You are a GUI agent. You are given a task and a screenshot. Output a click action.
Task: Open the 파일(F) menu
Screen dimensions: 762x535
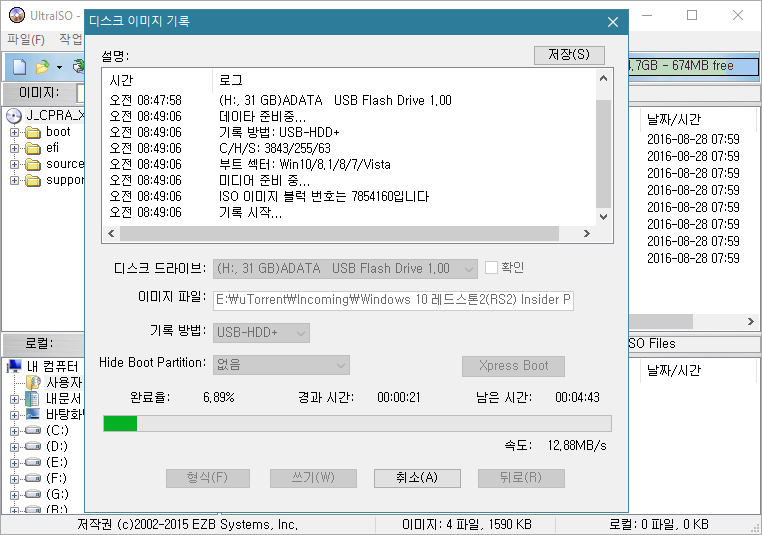[x=26, y=39]
